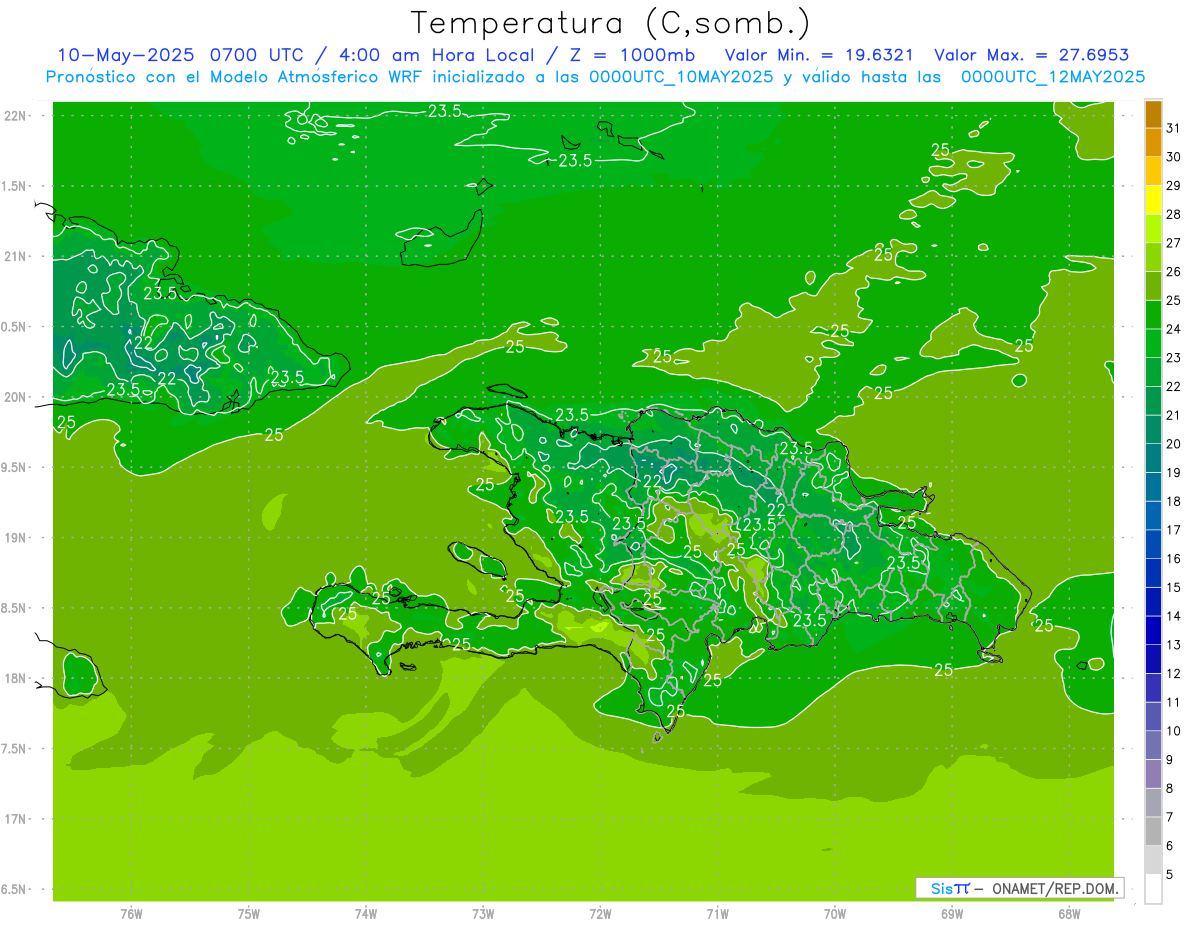The height and width of the screenshot is (927, 1200).
Task: Click the "9.5N" latitude axis label
Action: pyautogui.click(x=15, y=467)
